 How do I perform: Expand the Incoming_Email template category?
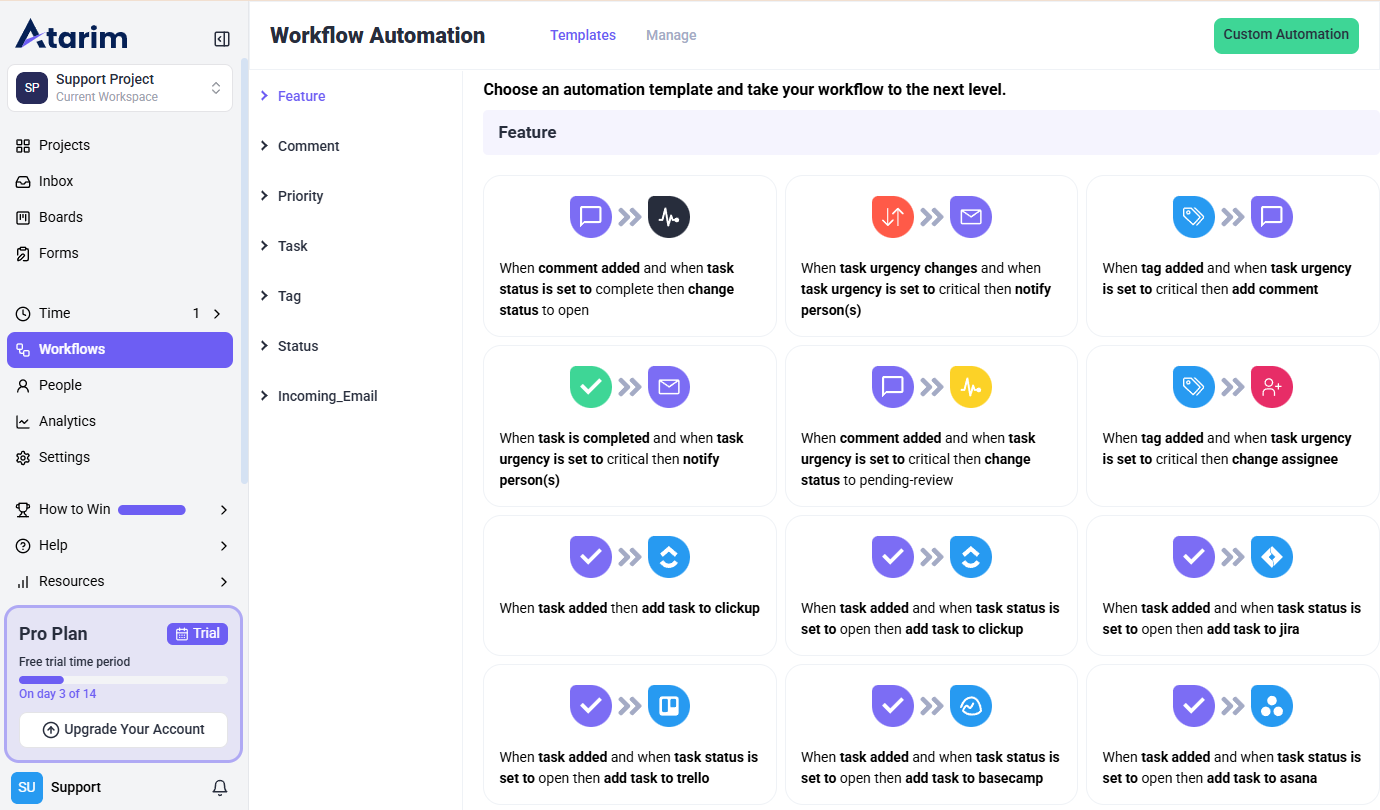click(x=327, y=396)
